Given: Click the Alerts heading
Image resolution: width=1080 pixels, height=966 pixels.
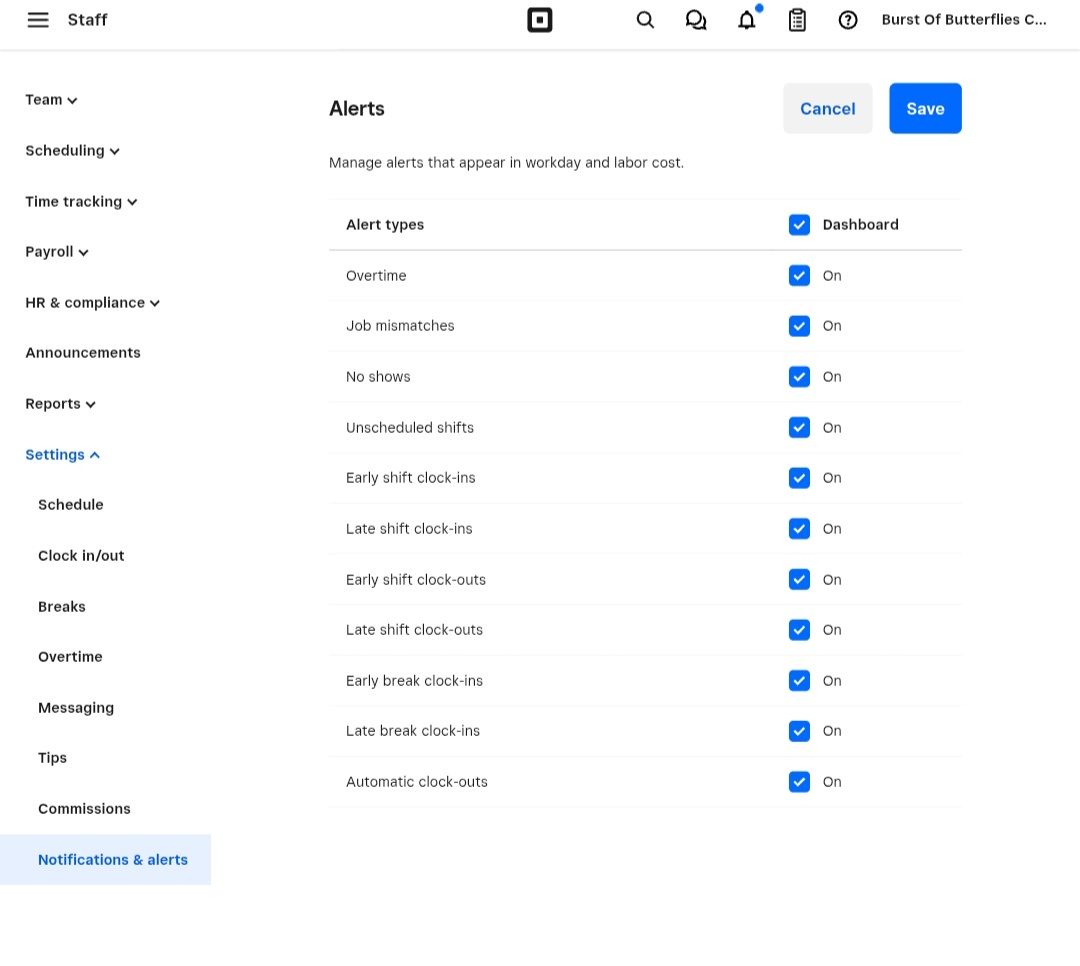Looking at the screenshot, I should coord(357,109).
